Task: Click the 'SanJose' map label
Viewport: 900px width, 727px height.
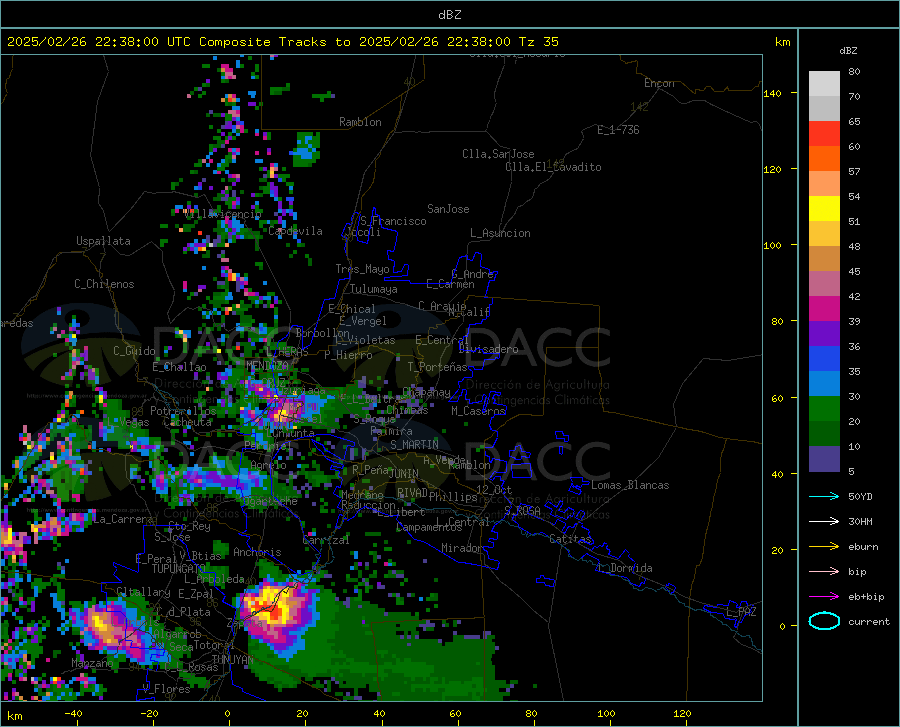Action: 448,209
